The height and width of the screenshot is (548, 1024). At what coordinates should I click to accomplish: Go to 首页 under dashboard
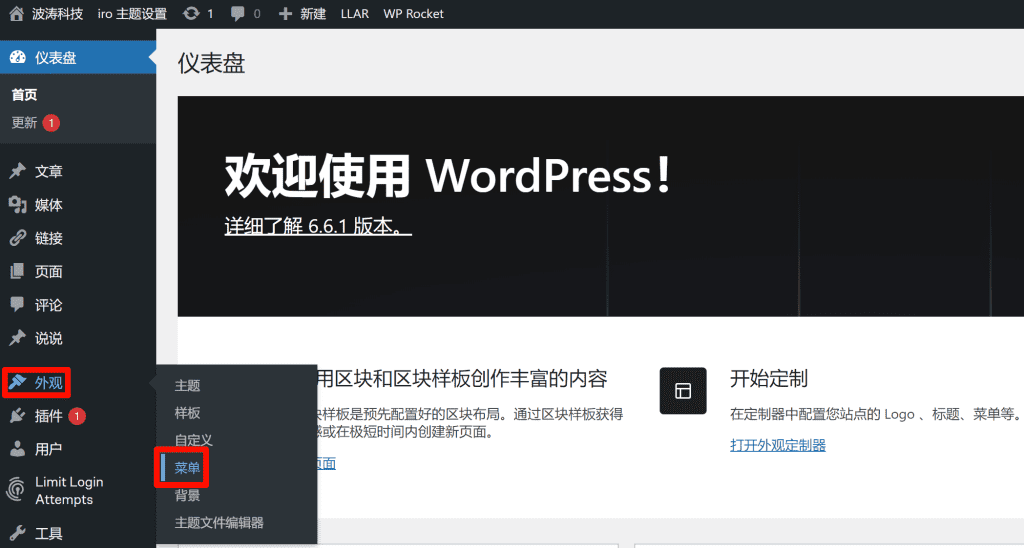(x=24, y=95)
